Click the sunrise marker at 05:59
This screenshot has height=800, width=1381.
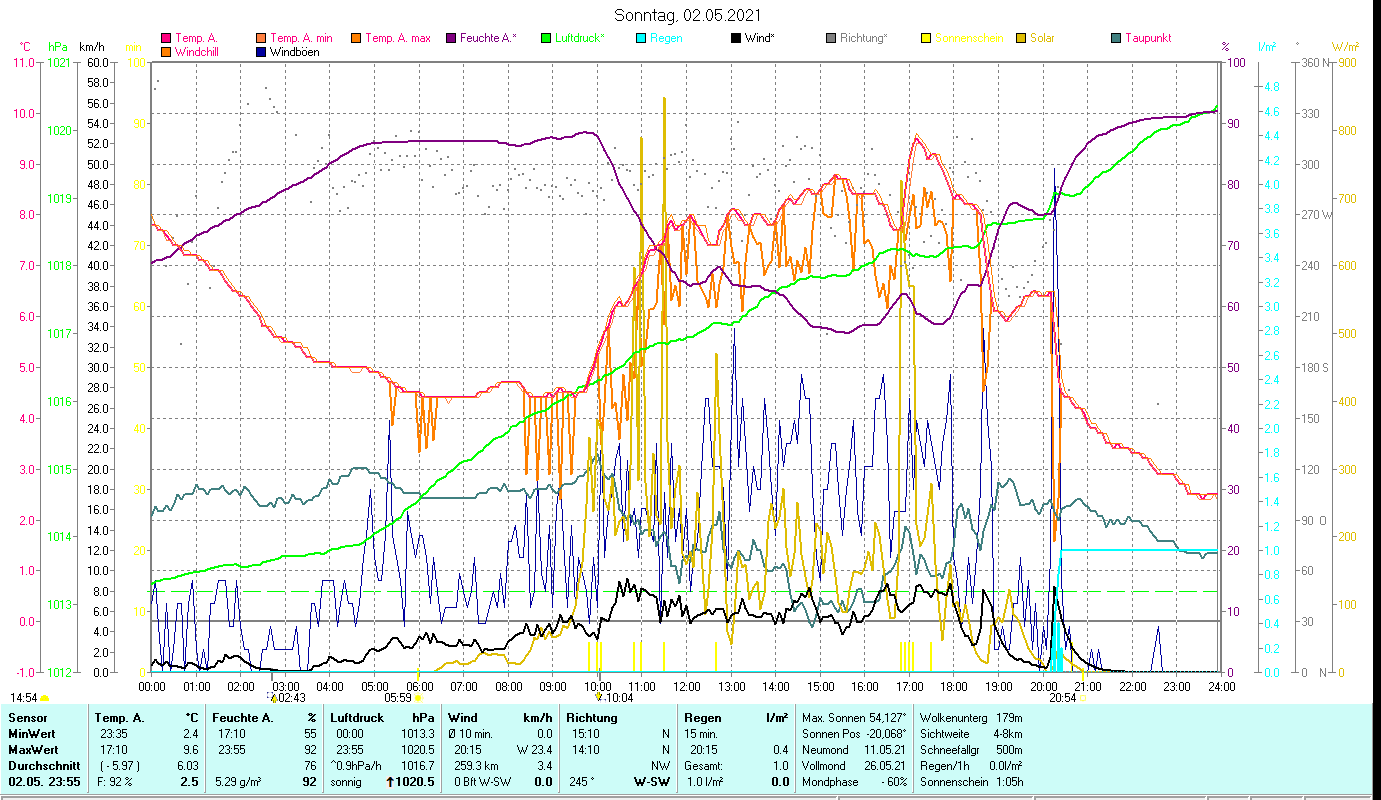point(418,698)
